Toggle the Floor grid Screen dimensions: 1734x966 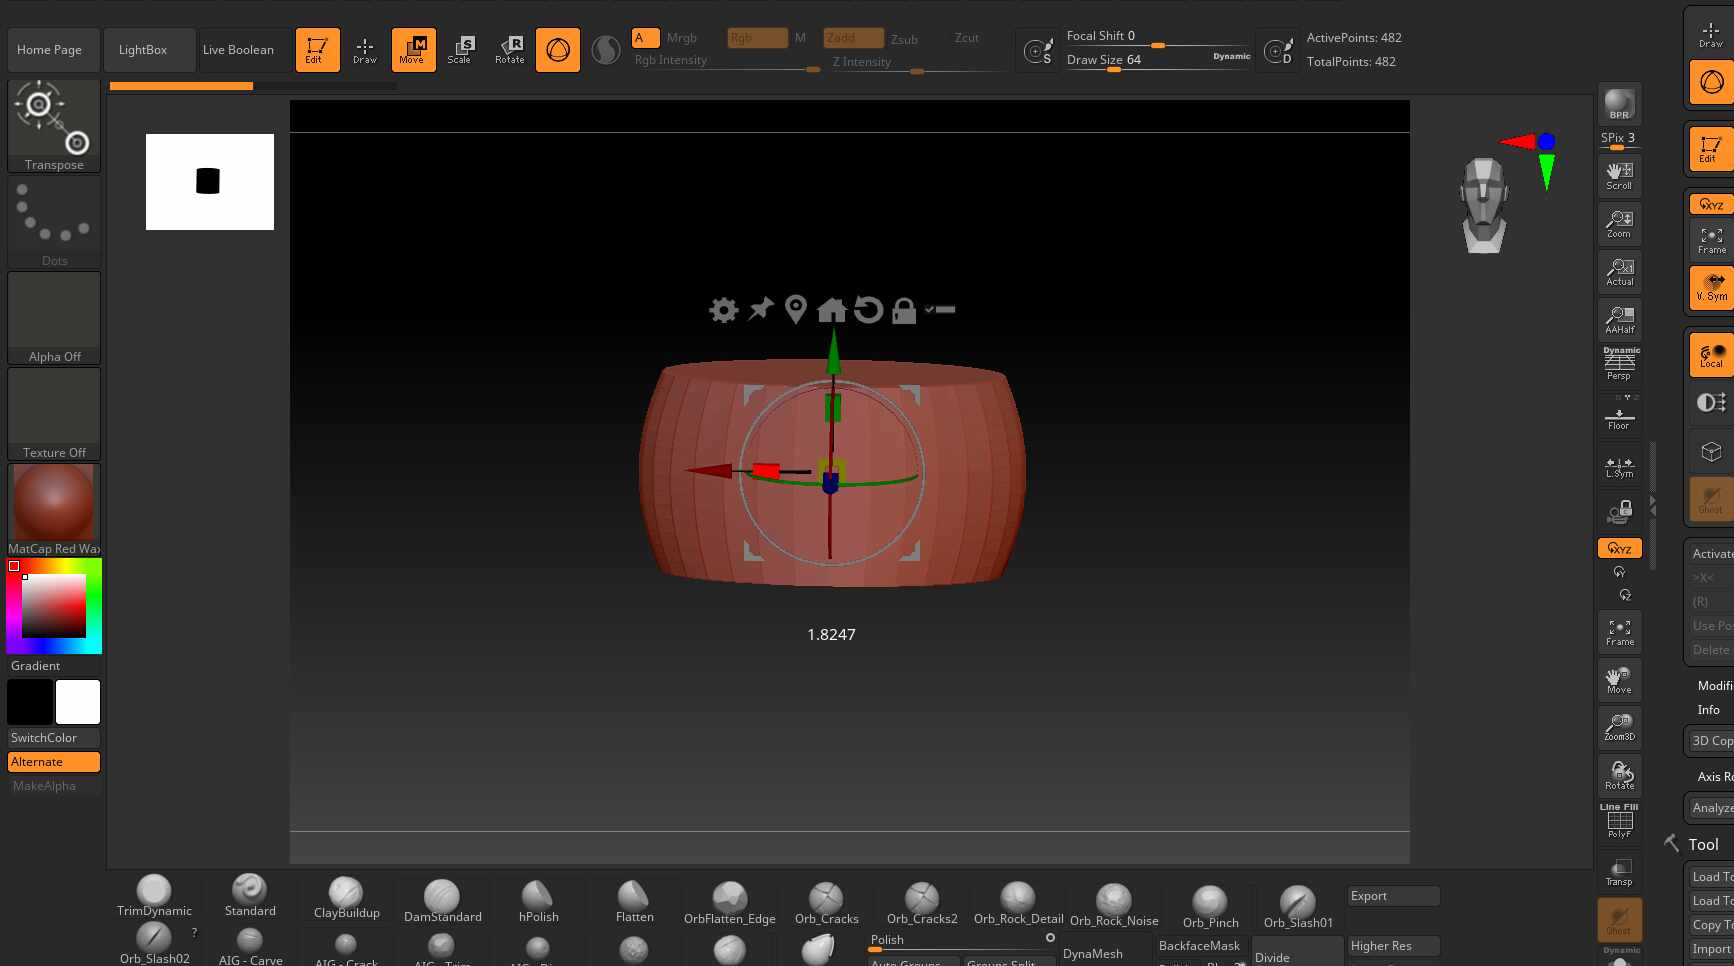tap(1620, 413)
